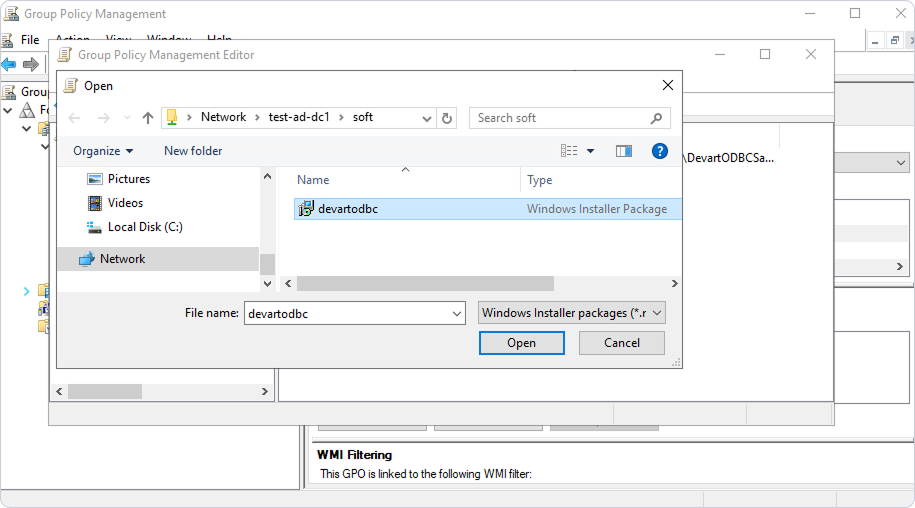Open the File name dropdown arrow

click(457, 313)
